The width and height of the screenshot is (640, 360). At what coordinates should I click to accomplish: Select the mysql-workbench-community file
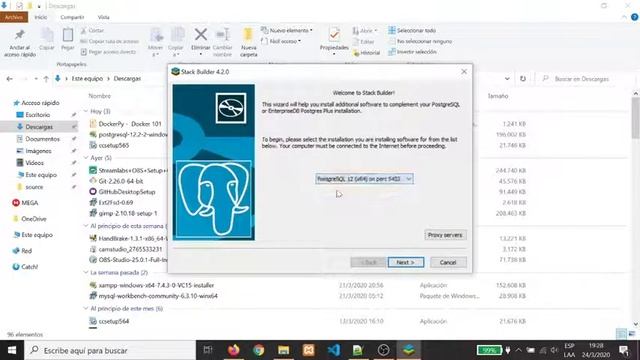[153, 296]
